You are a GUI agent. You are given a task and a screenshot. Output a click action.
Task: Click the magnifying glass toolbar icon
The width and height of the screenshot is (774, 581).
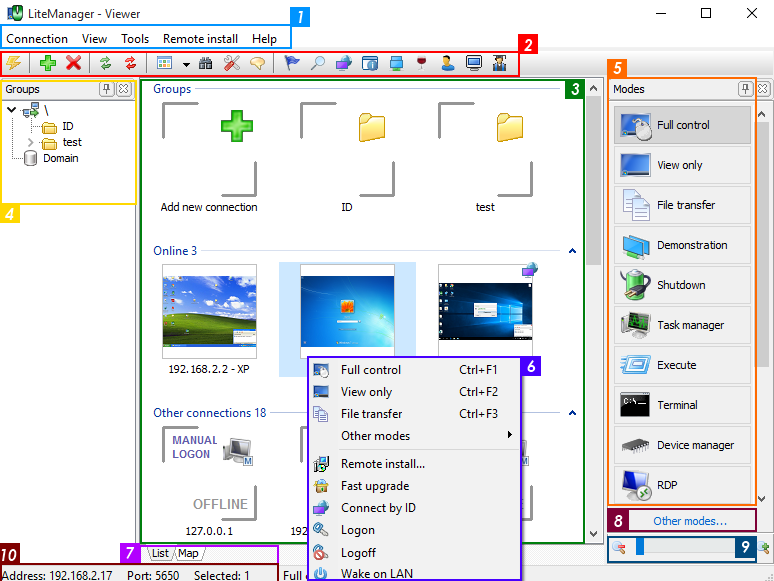click(x=318, y=63)
